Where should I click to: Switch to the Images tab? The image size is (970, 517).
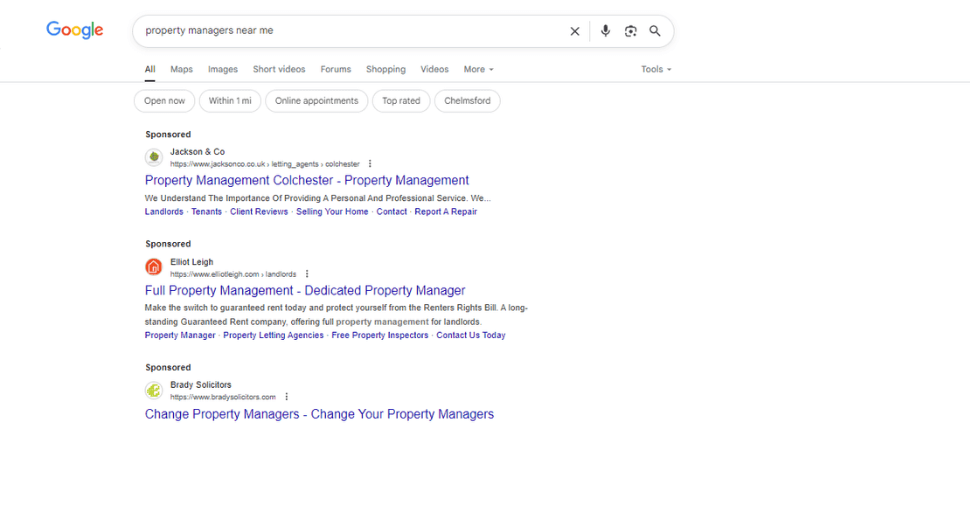[223, 69]
